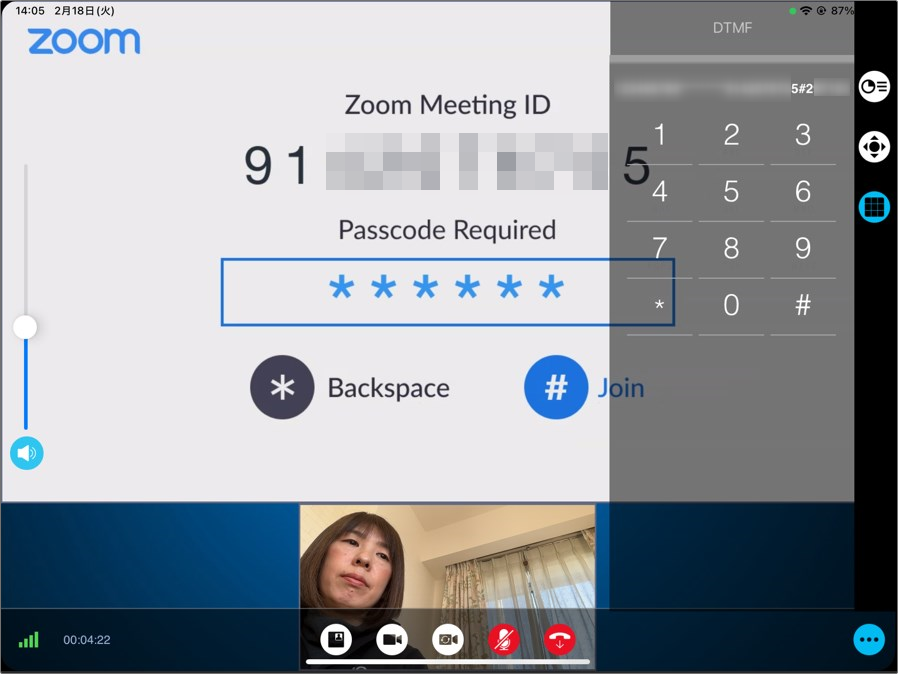Click the Backspace label text
The width and height of the screenshot is (898, 674).
(x=388, y=388)
